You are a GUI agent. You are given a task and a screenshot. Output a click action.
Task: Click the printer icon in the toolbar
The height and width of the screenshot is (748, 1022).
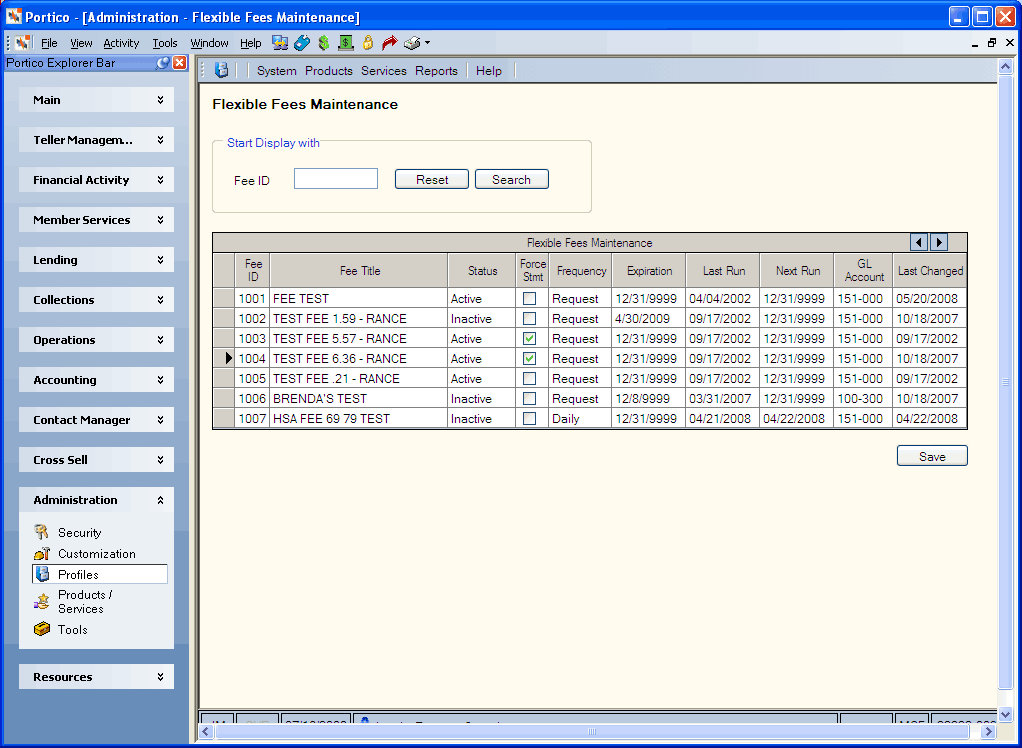pyautogui.click(x=412, y=43)
